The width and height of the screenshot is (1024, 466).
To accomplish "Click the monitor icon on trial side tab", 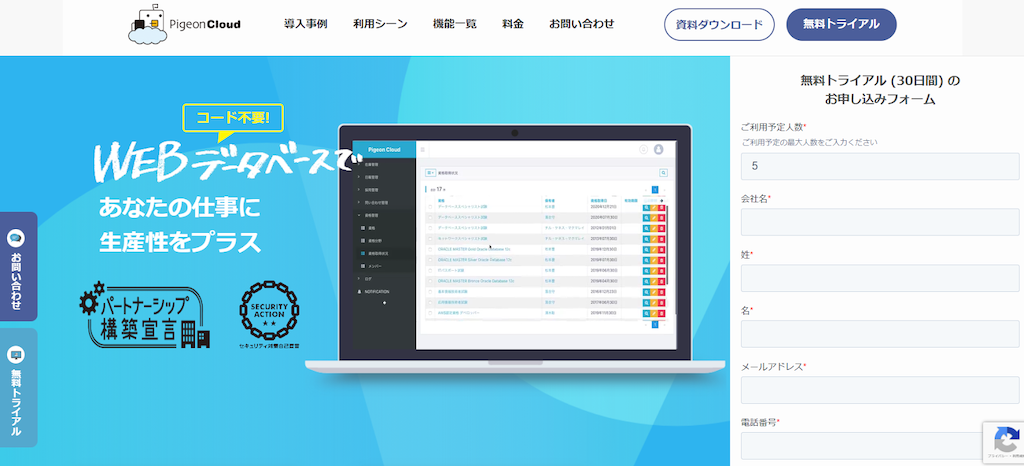I will click(x=16, y=355).
